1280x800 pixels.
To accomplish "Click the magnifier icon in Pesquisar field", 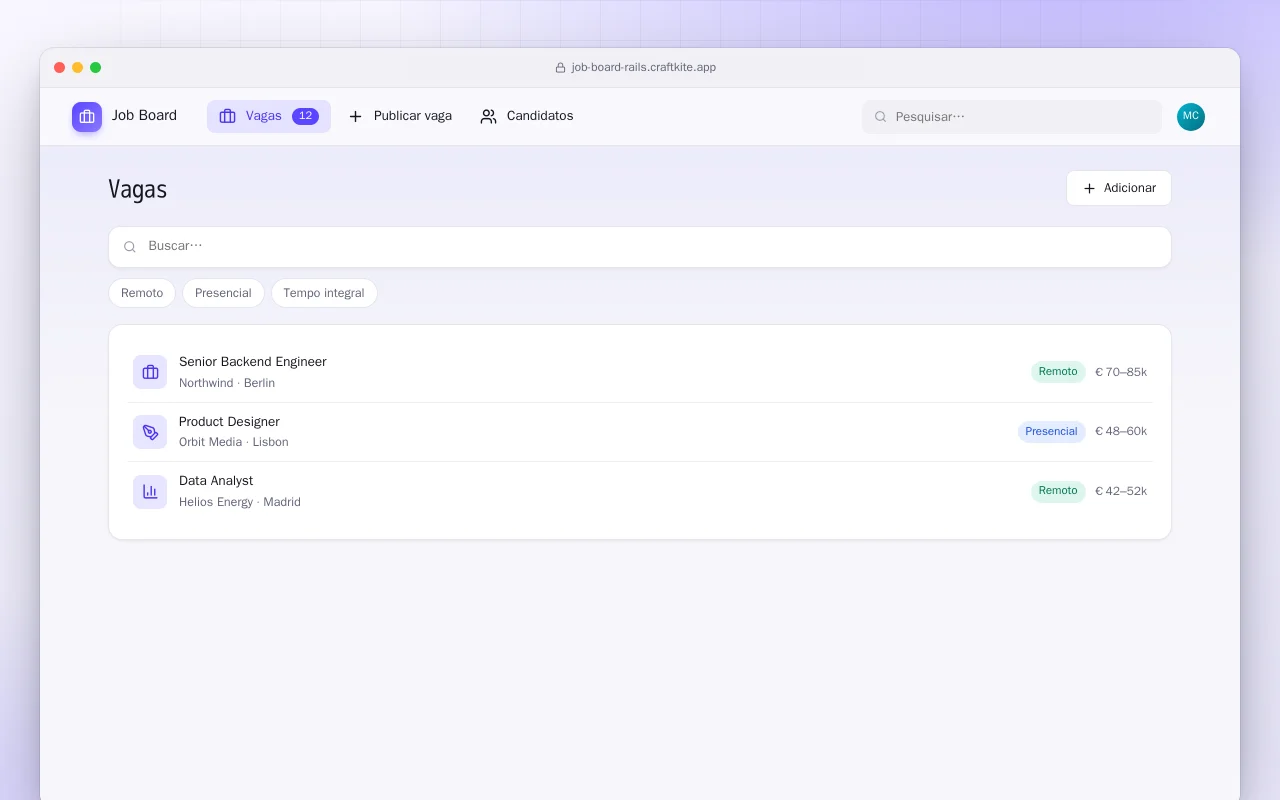I will click(x=881, y=117).
